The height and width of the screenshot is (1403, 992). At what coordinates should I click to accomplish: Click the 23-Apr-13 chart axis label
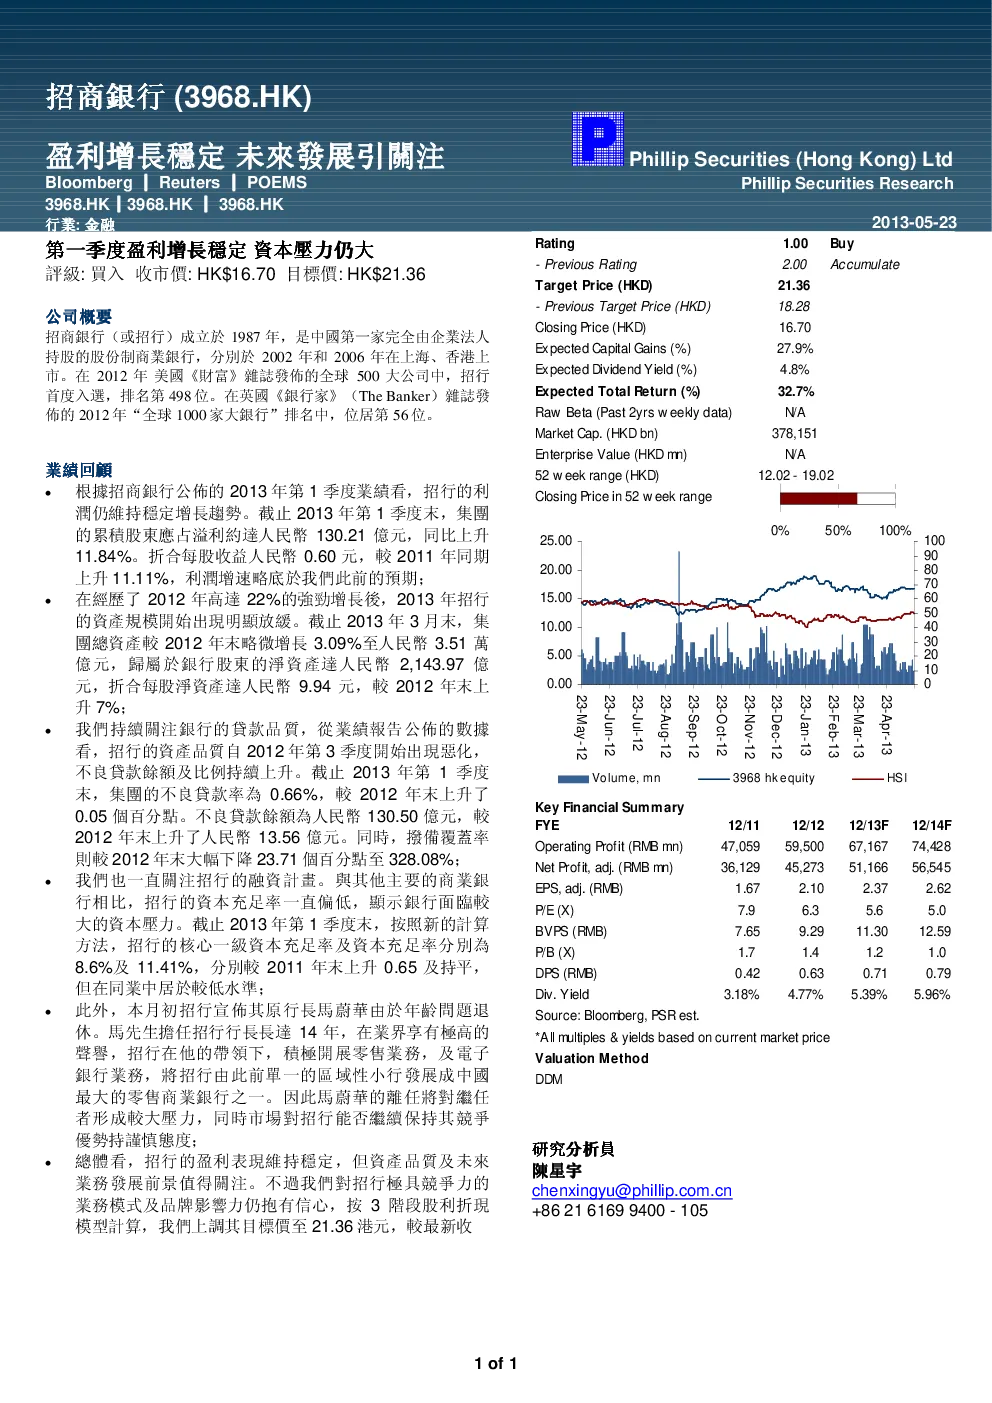pos(886,725)
